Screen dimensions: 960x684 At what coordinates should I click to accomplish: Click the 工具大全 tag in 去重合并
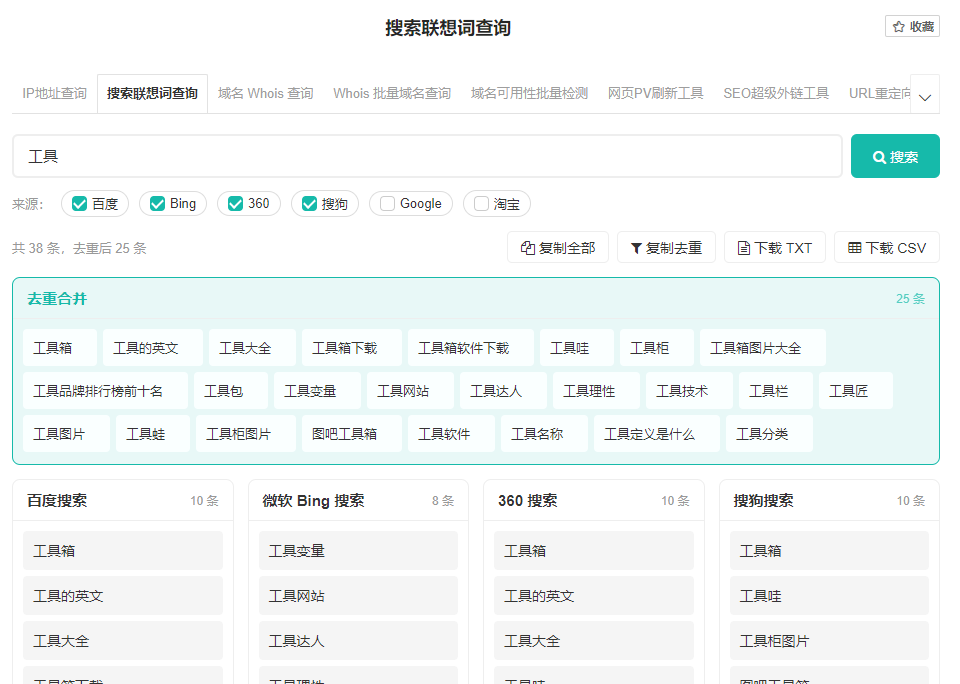pos(252,348)
